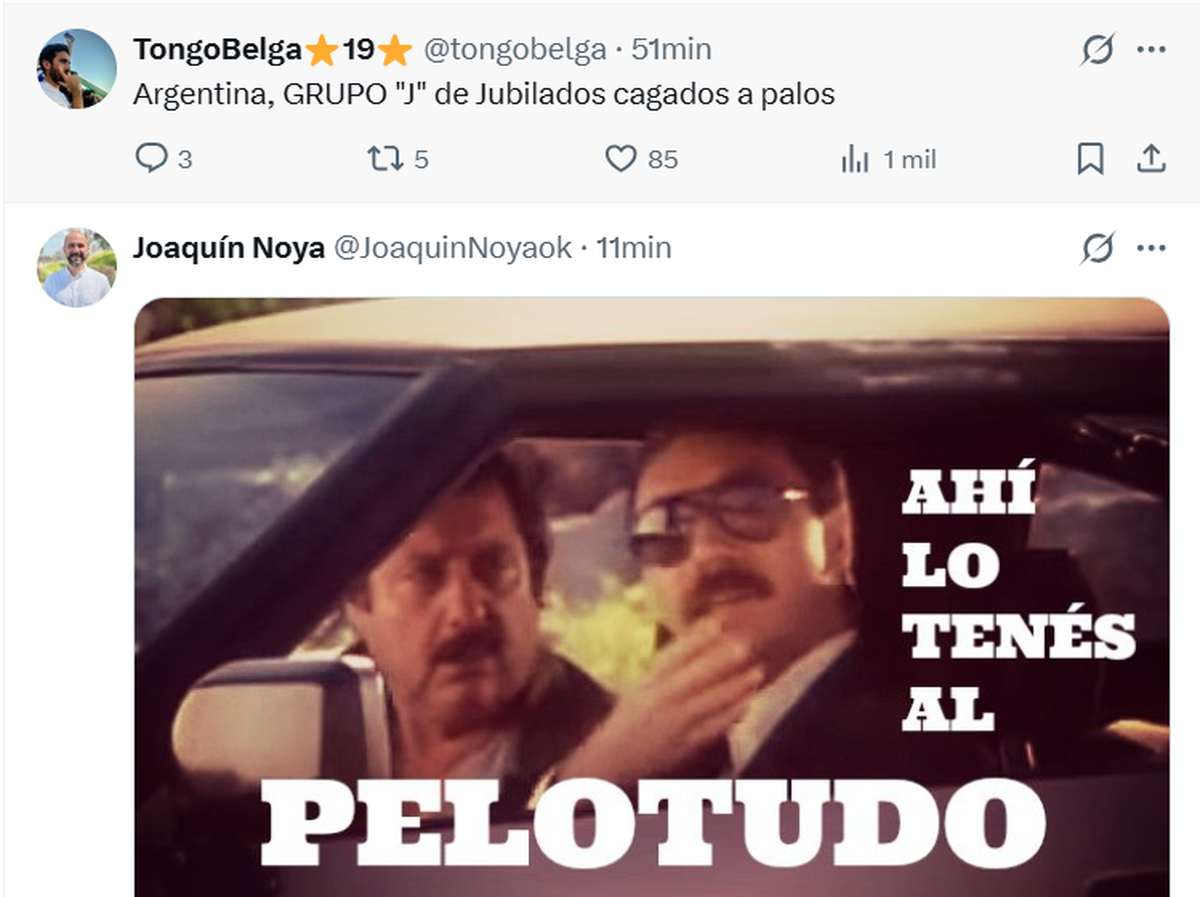
Task: Open more options for TongoBelga's tweet
Action: click(x=1151, y=50)
